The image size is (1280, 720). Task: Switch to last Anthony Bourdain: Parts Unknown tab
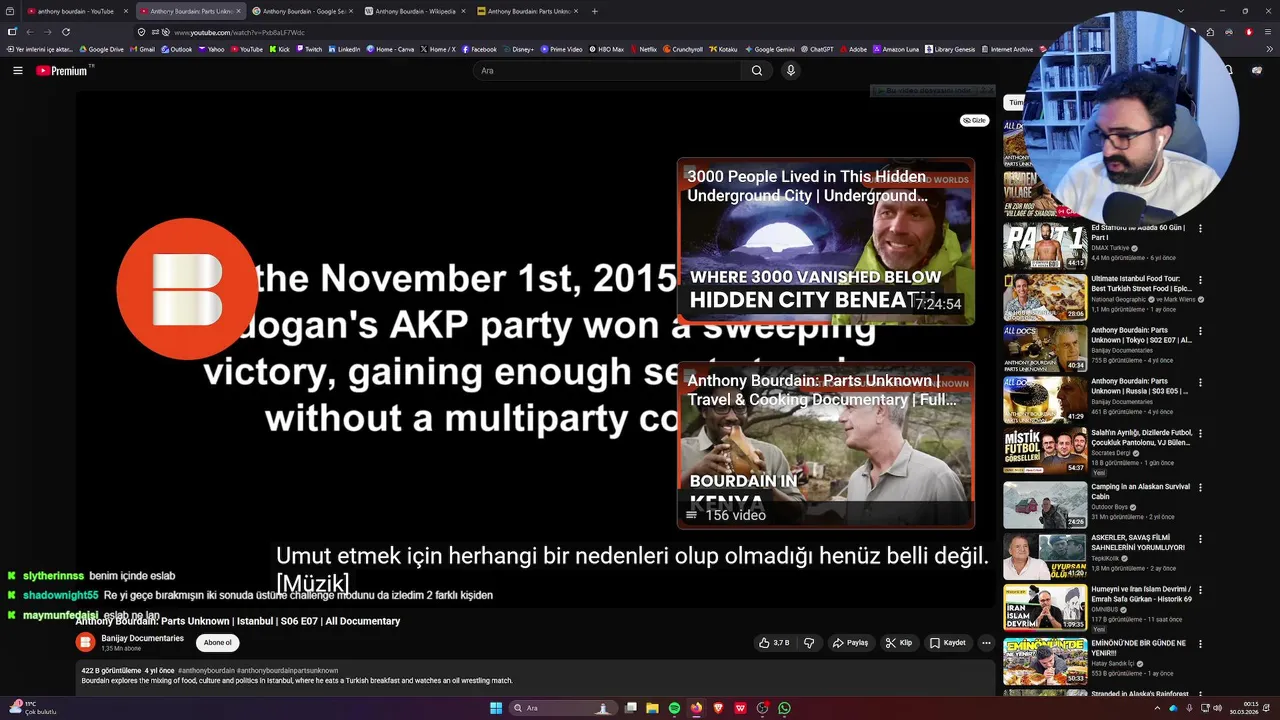[x=528, y=11]
